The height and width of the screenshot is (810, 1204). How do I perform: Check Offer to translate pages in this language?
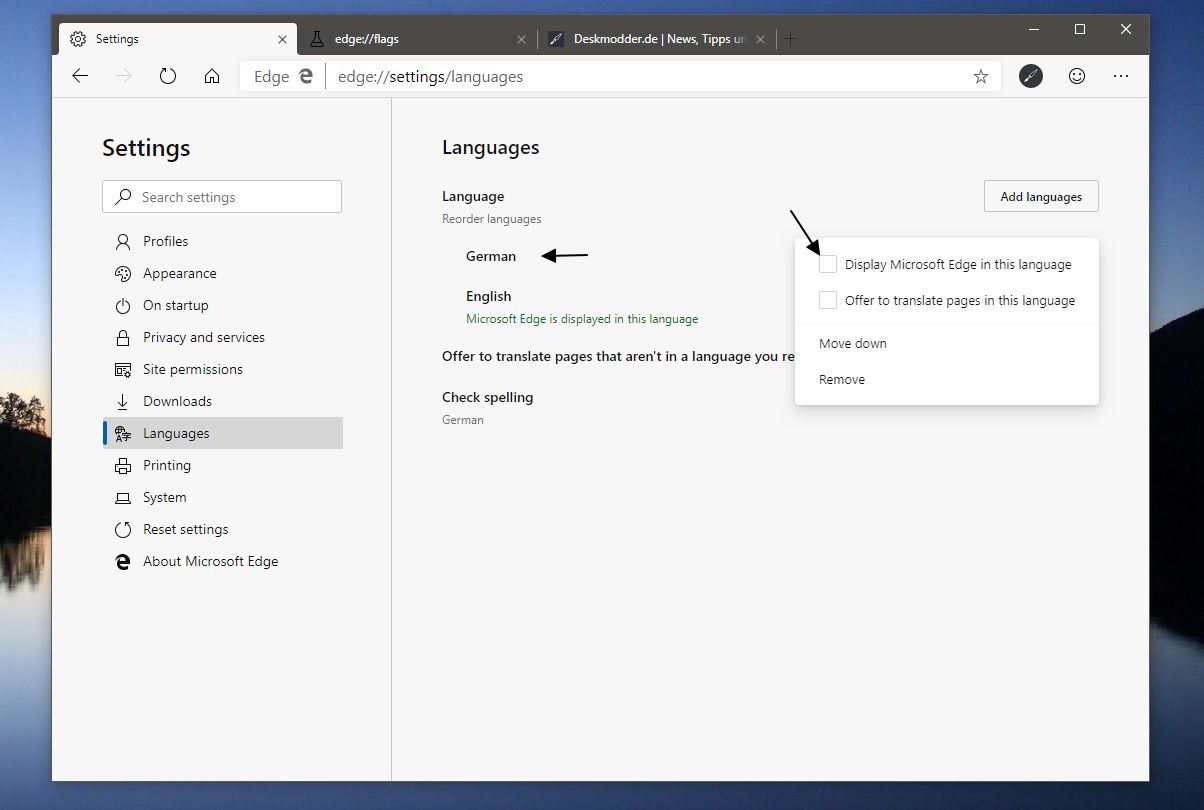pyautogui.click(x=828, y=300)
